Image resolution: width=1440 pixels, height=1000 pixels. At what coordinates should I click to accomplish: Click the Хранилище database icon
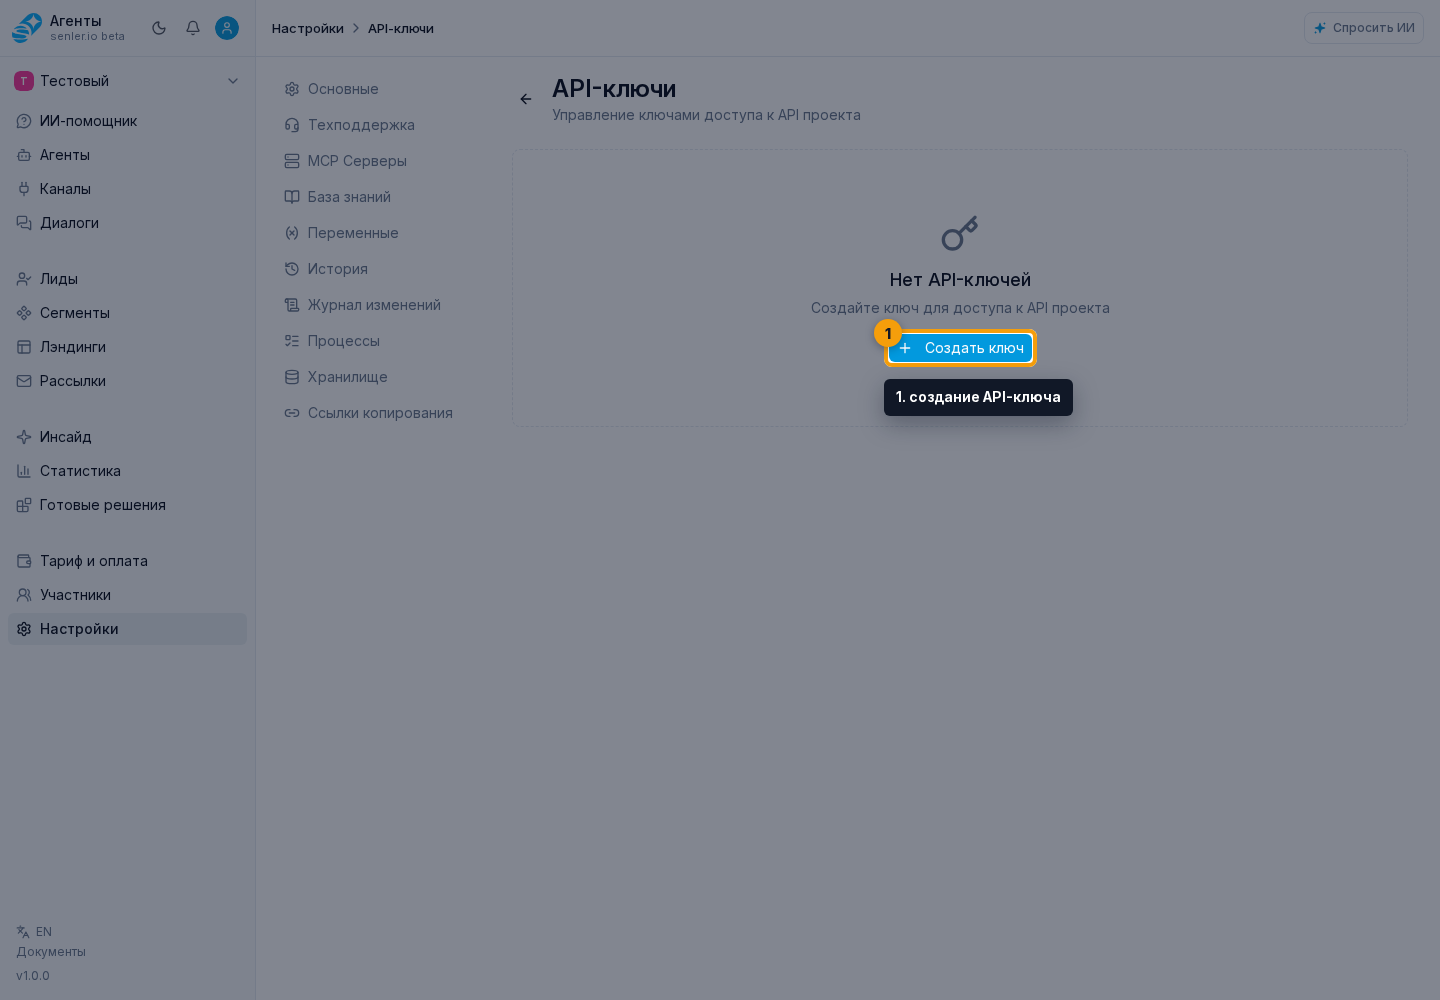[292, 377]
